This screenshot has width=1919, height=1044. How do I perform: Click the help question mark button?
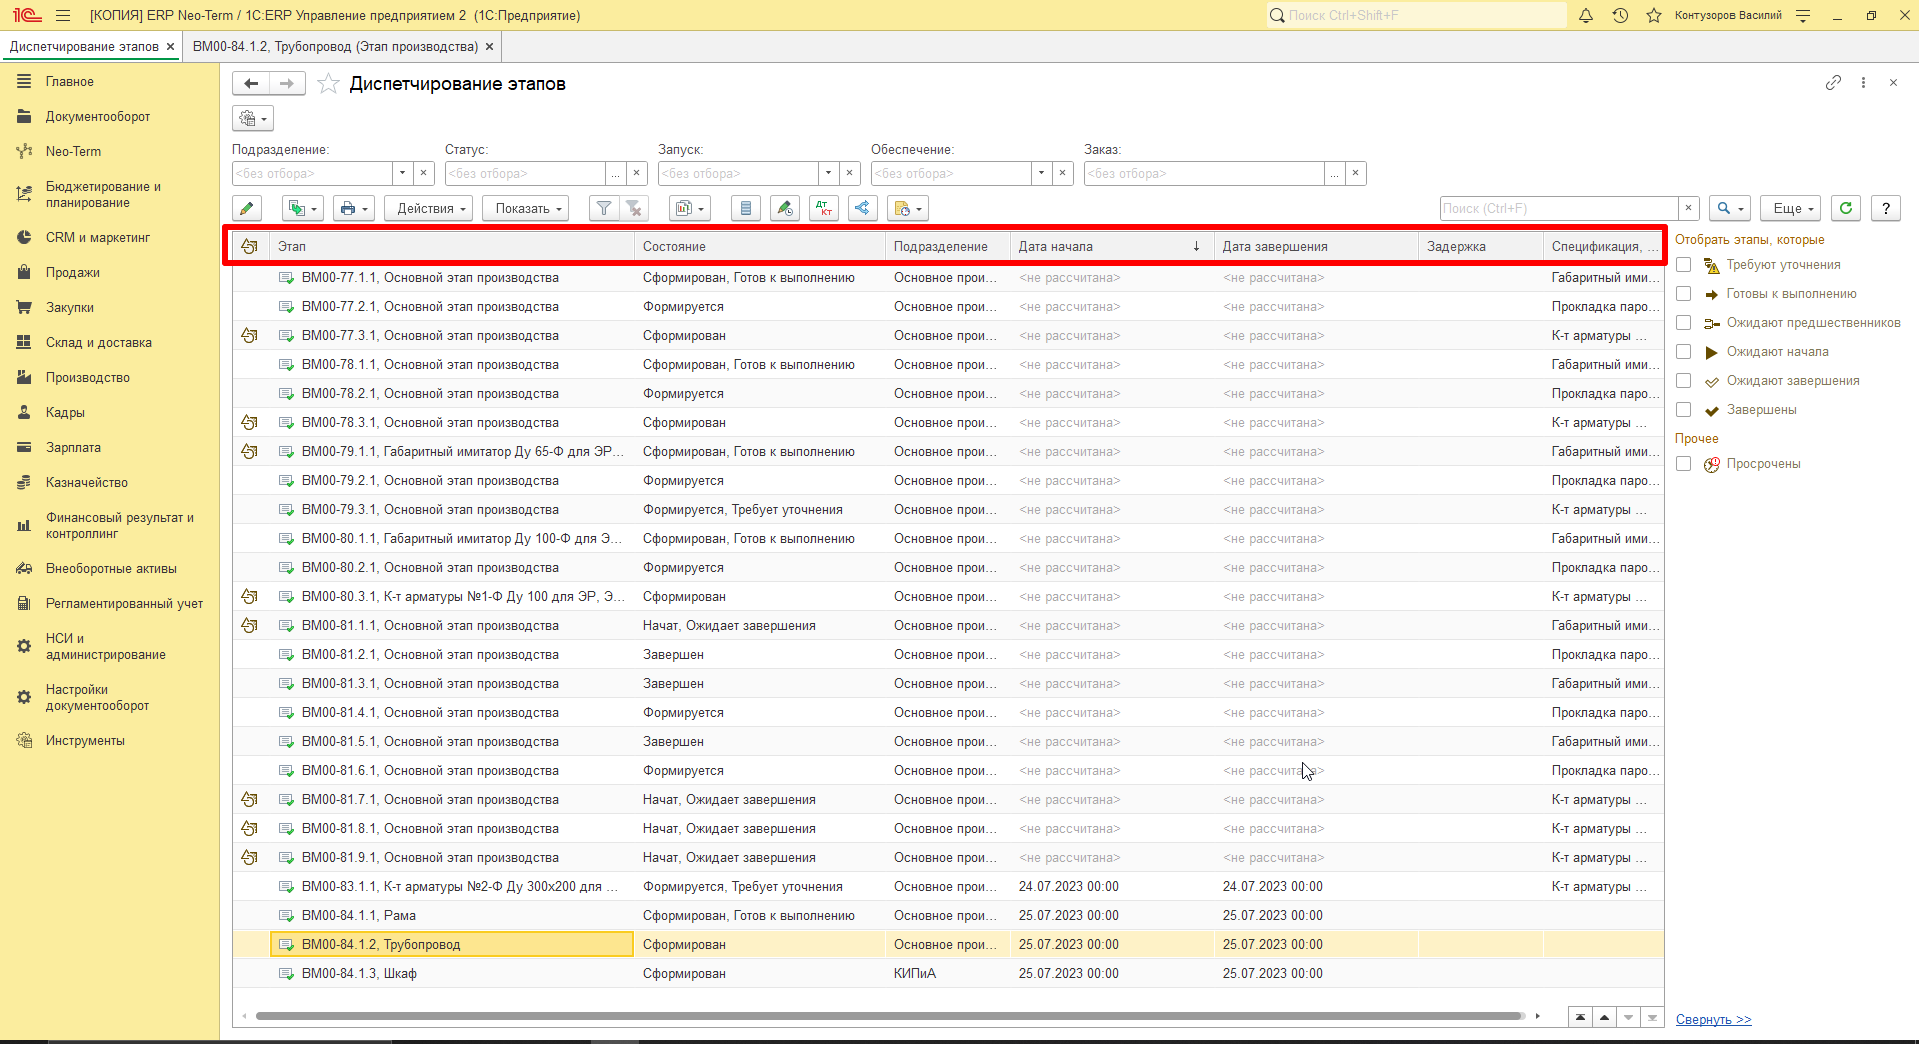pyautogui.click(x=1886, y=208)
